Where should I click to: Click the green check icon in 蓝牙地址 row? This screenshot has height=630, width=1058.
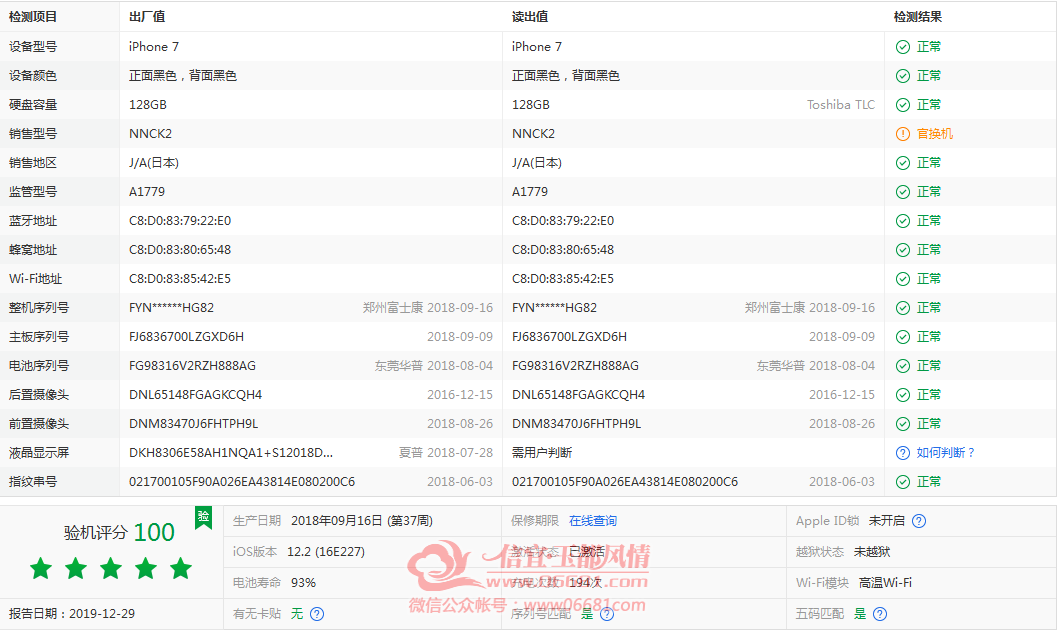[902, 221]
